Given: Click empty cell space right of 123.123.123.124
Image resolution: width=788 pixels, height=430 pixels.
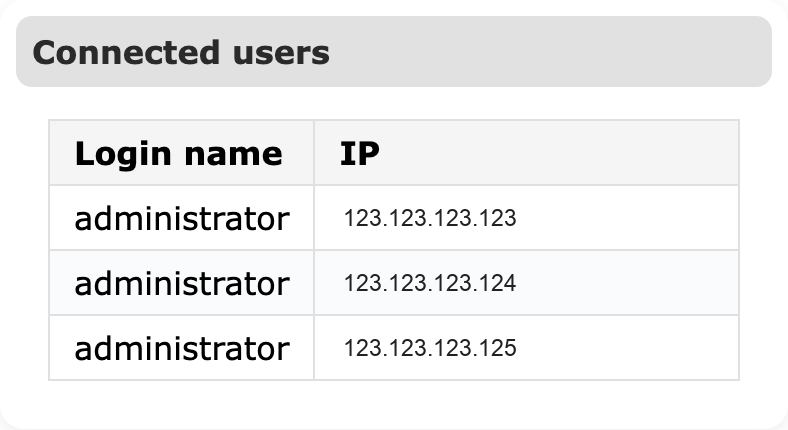Looking at the screenshot, I should click(x=630, y=283).
